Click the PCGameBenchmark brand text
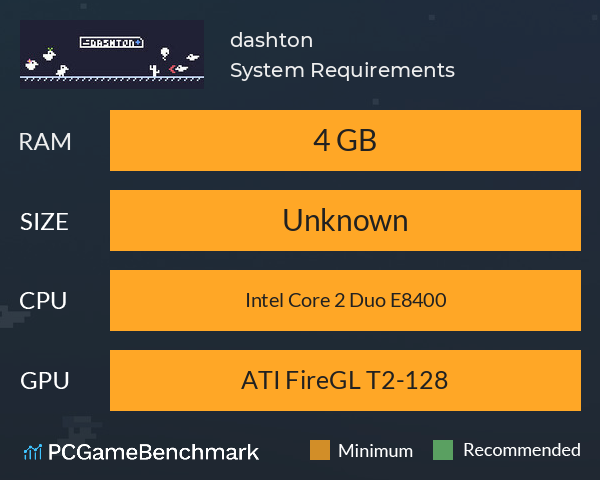600x480 pixels. tap(153, 452)
